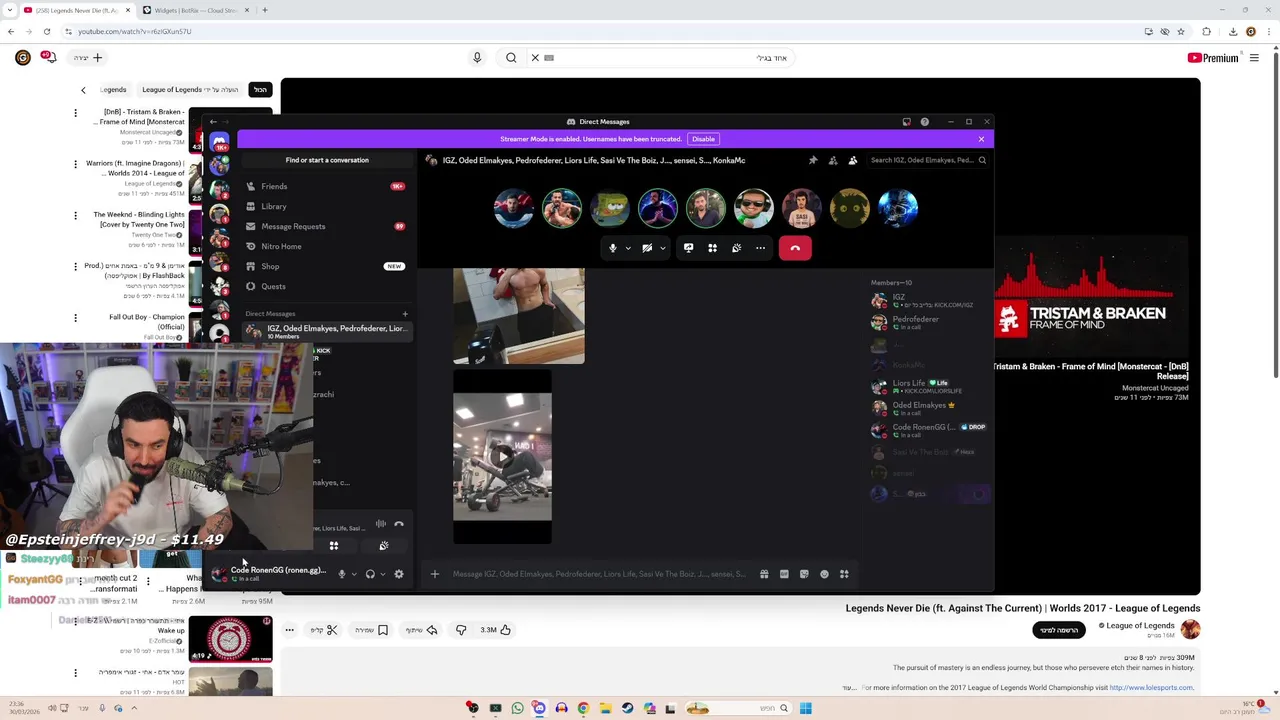1280x720 pixels.
Task: Save the YouTube video to playlist
Action: [x=371, y=630]
